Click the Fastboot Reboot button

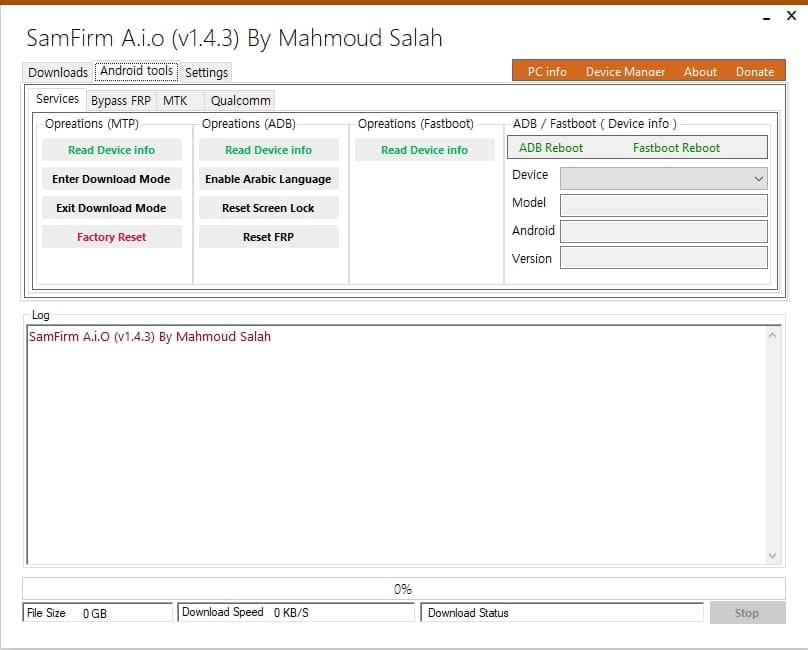tap(676, 148)
